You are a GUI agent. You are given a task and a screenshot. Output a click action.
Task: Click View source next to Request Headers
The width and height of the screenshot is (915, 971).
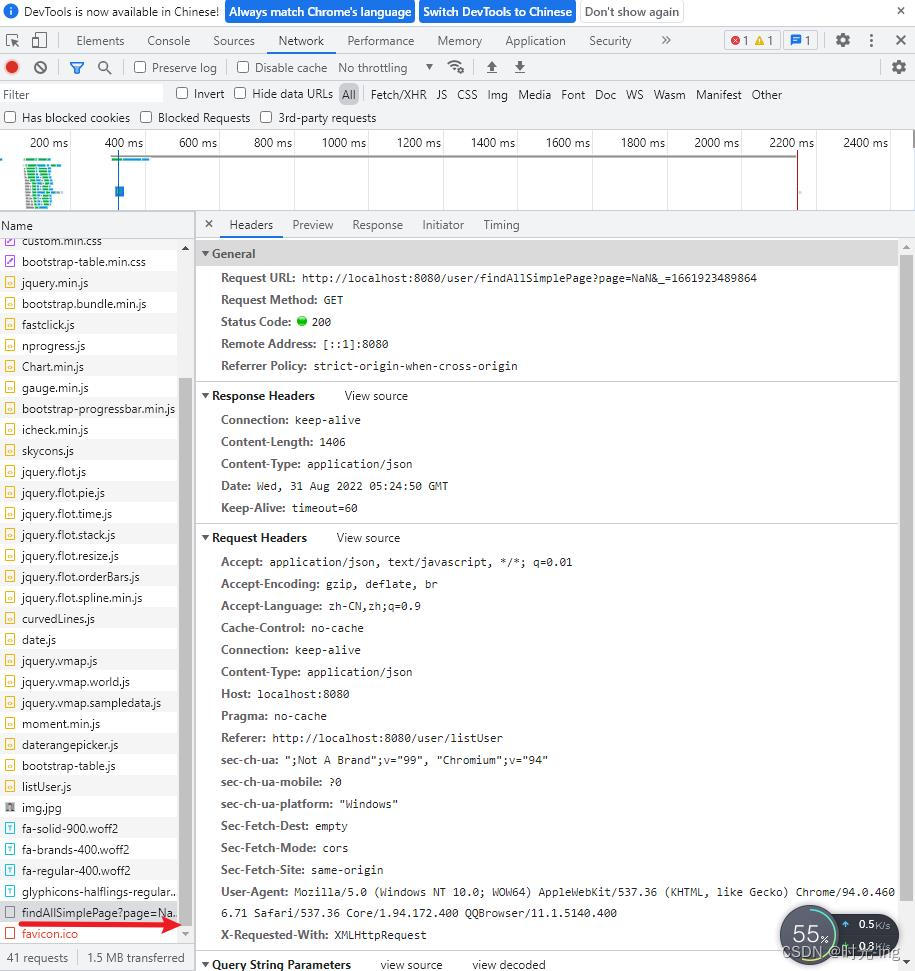(x=367, y=537)
